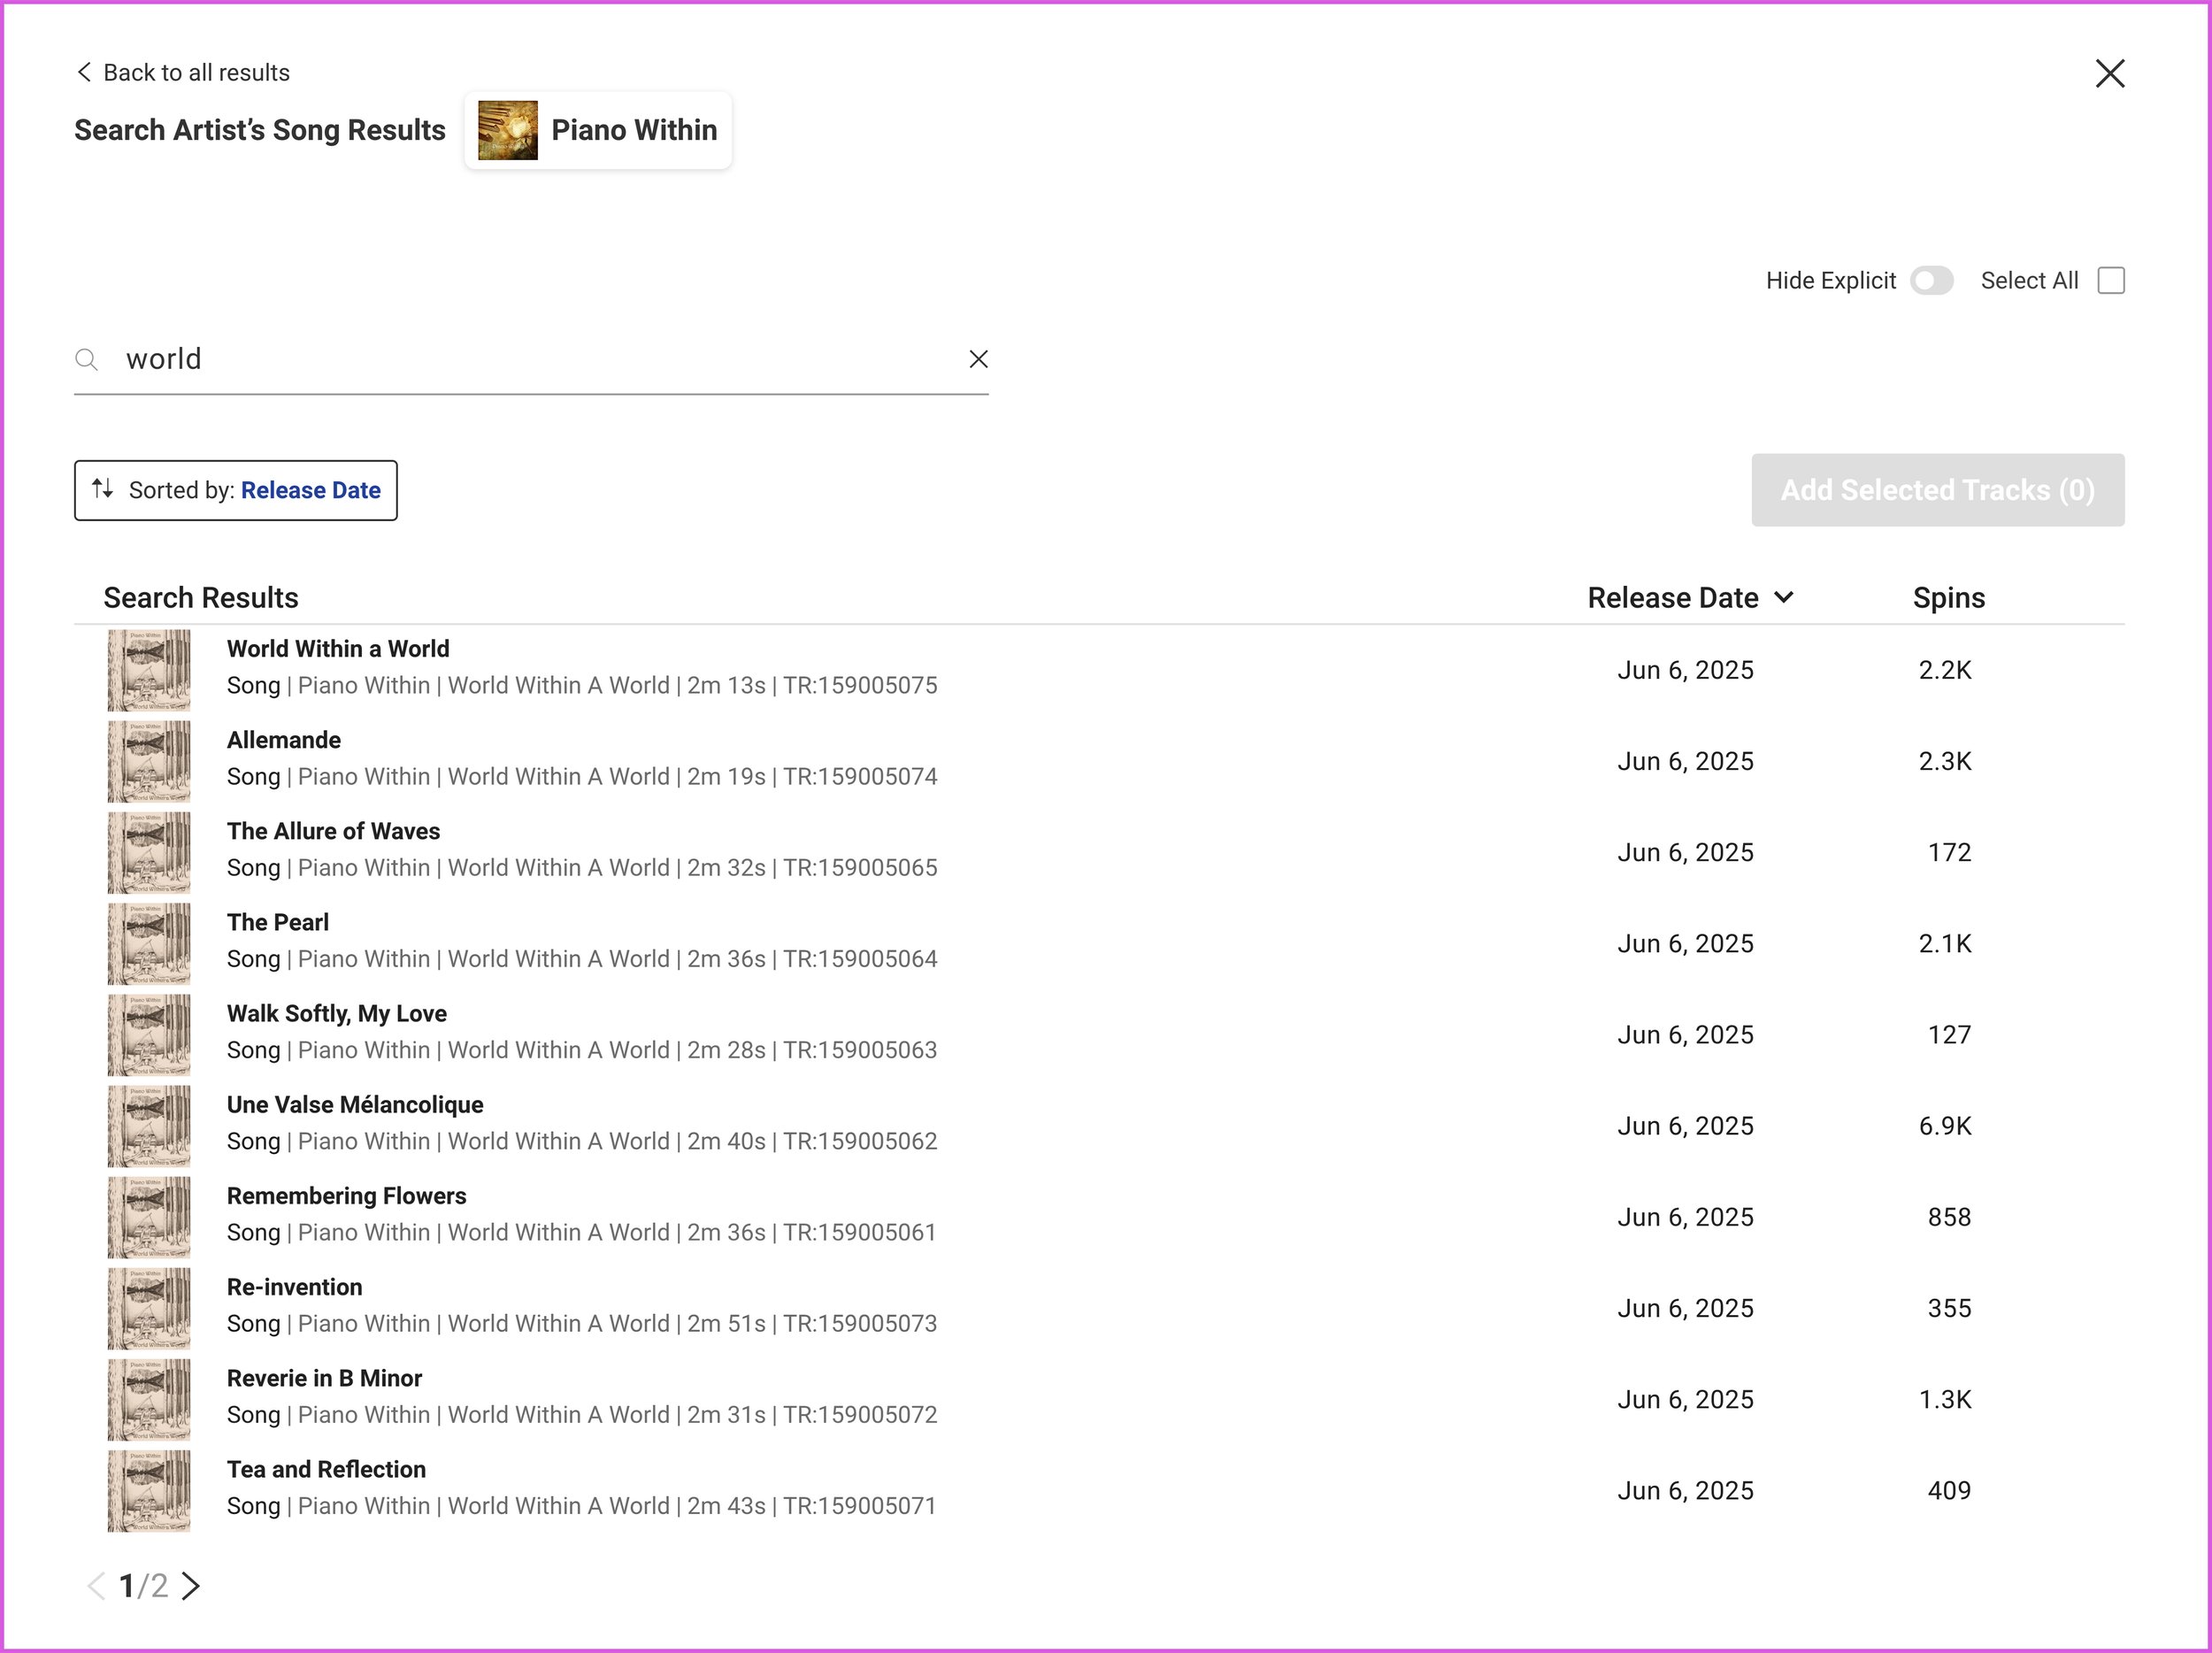Go to next results page
This screenshot has width=2212, height=1653.
[191, 1586]
